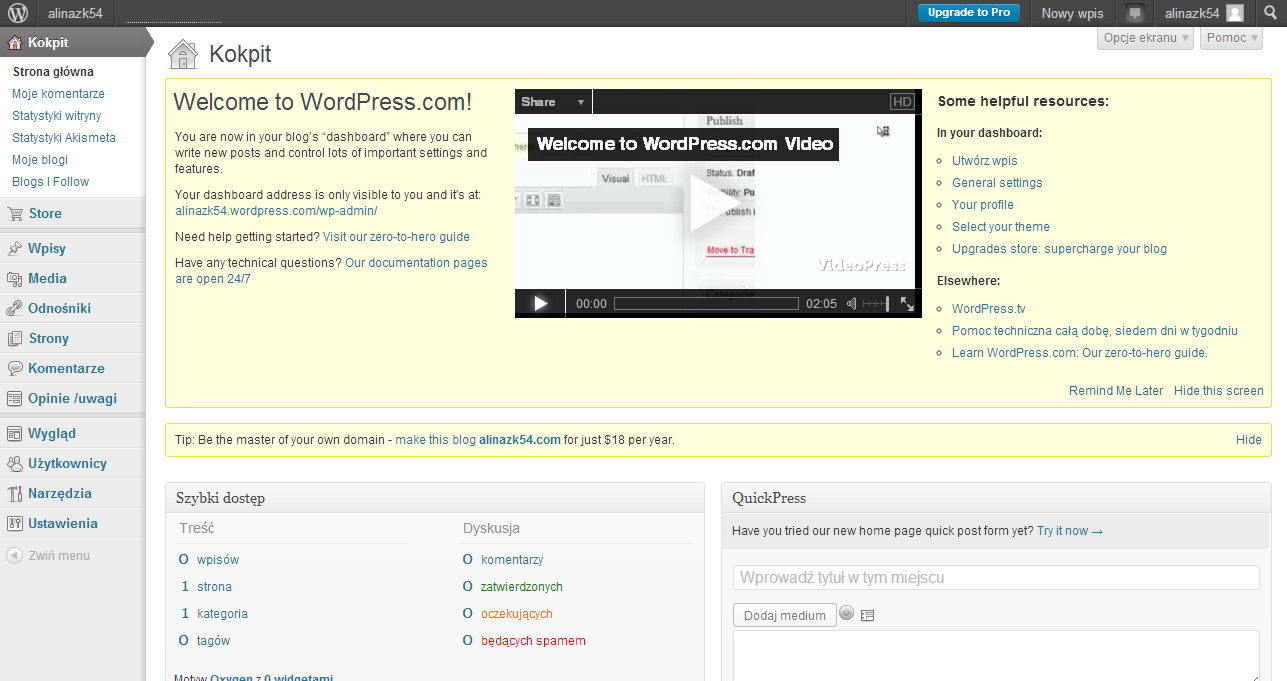
Task: Click the large play overlay on video
Action: pos(715,203)
